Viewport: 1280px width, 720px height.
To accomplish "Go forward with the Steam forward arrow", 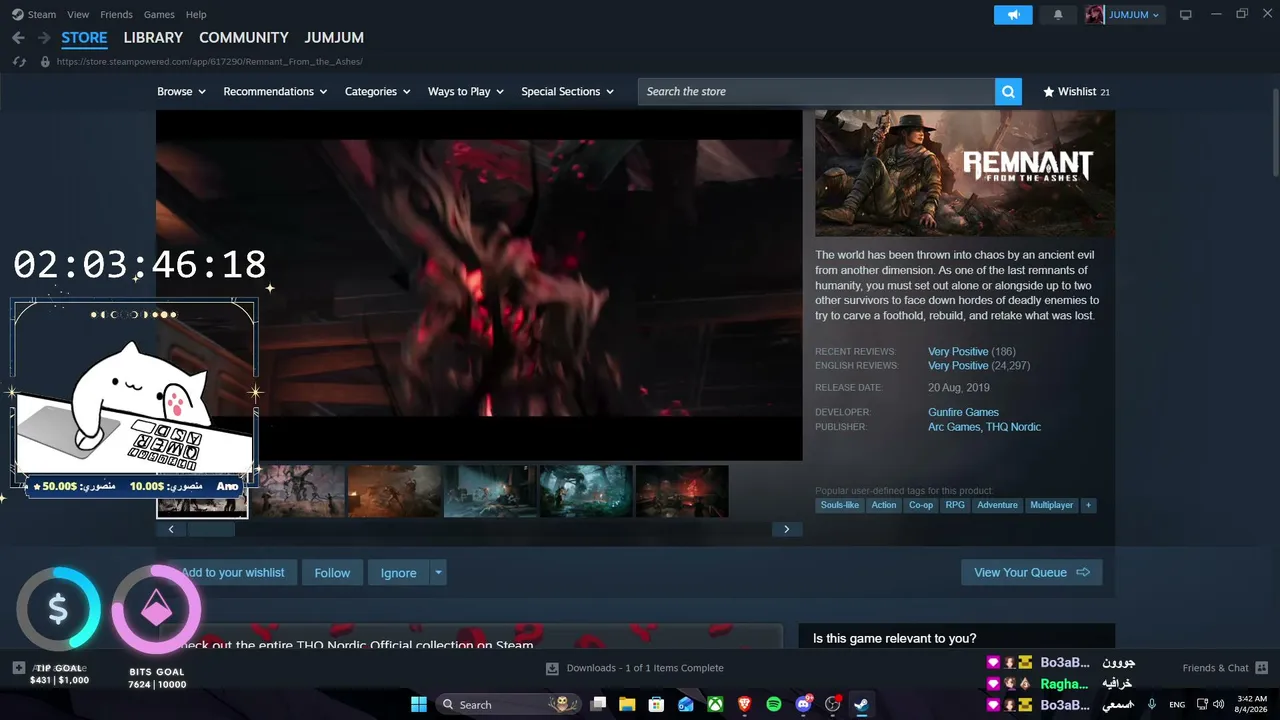I will point(44,38).
